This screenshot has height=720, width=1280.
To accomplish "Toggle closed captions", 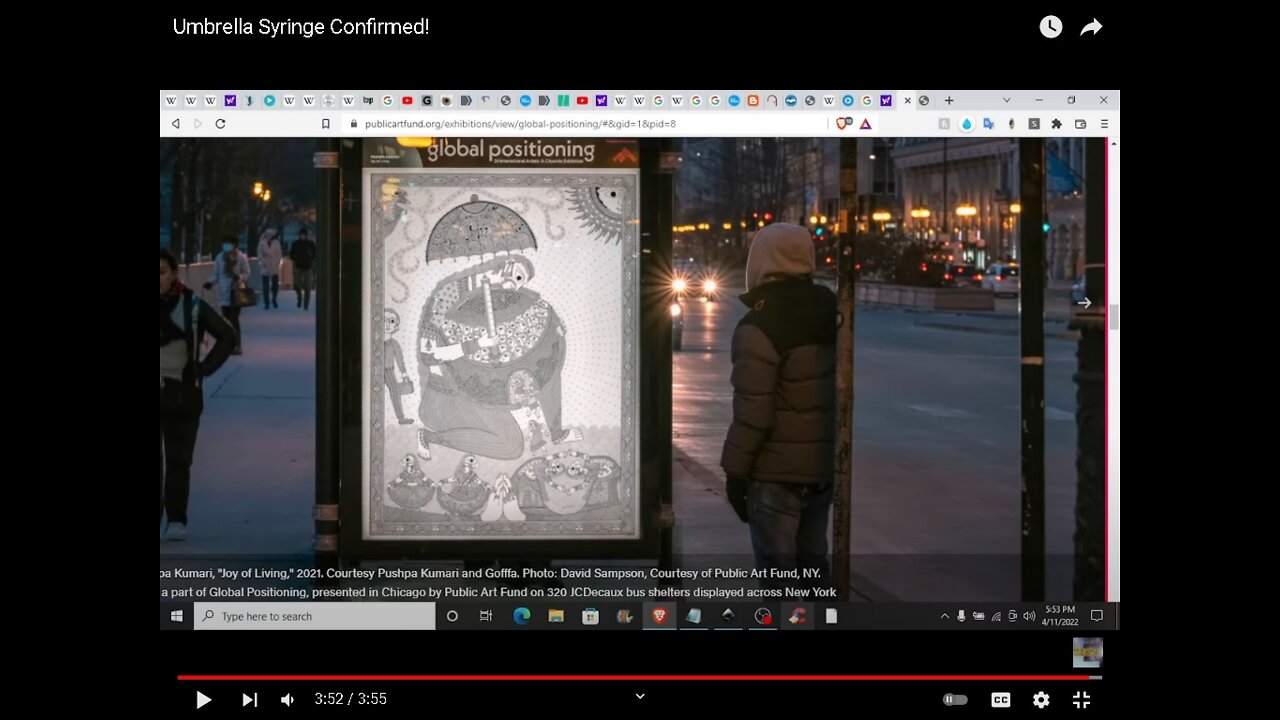I will click(x=1001, y=700).
